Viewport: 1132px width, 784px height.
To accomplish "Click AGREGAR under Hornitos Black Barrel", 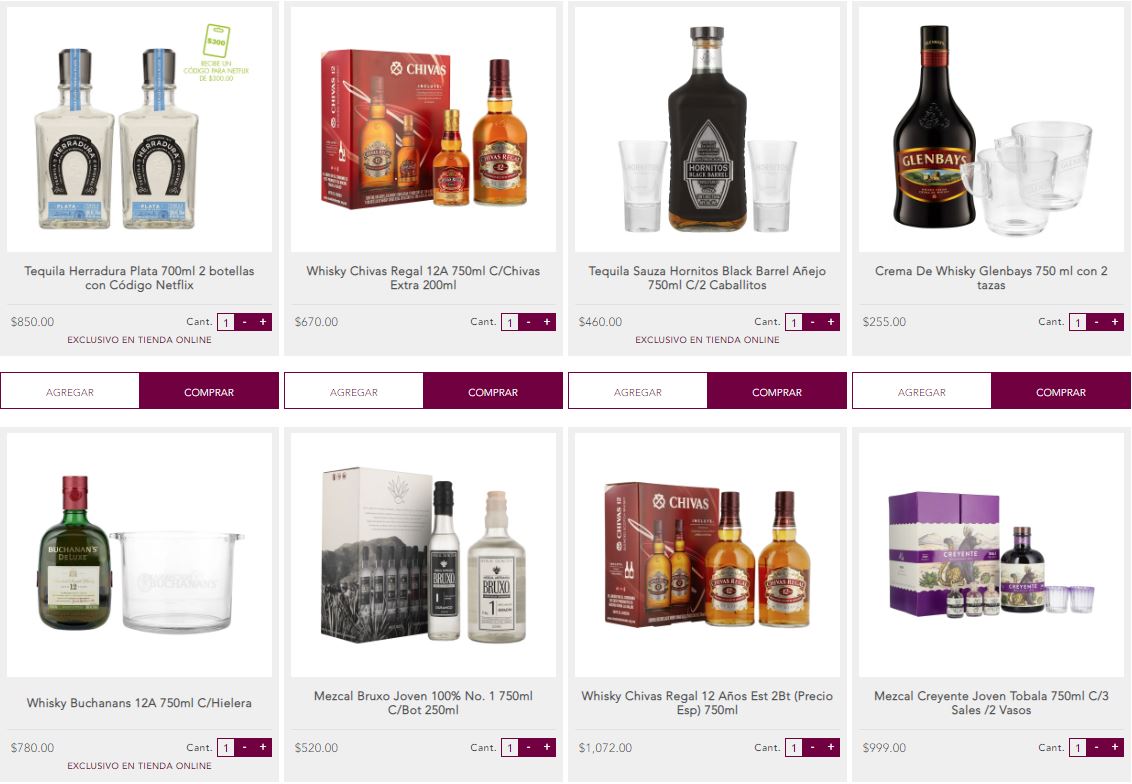I will tap(637, 392).
